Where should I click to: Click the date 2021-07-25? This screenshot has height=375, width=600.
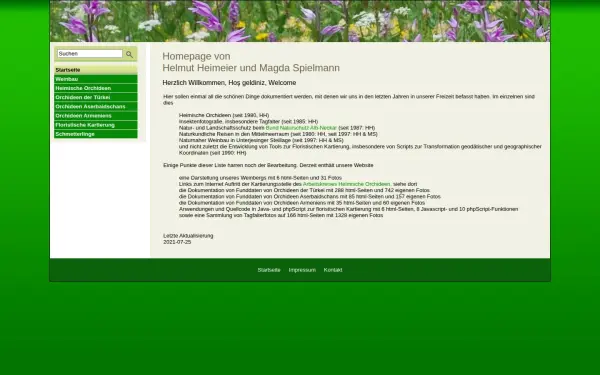(x=177, y=242)
